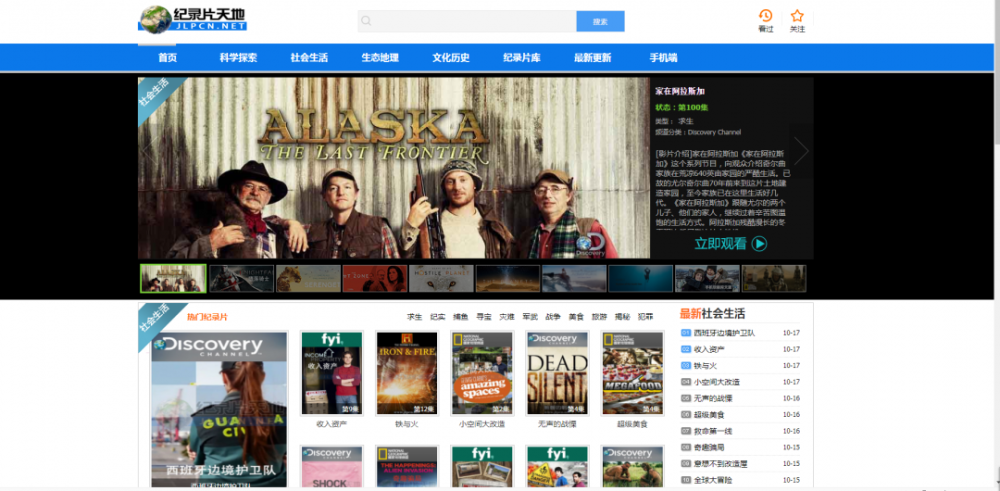Open the large 西班牙边境护卫队 poster
Viewport: 1000px width, 491px height.
pos(219,410)
